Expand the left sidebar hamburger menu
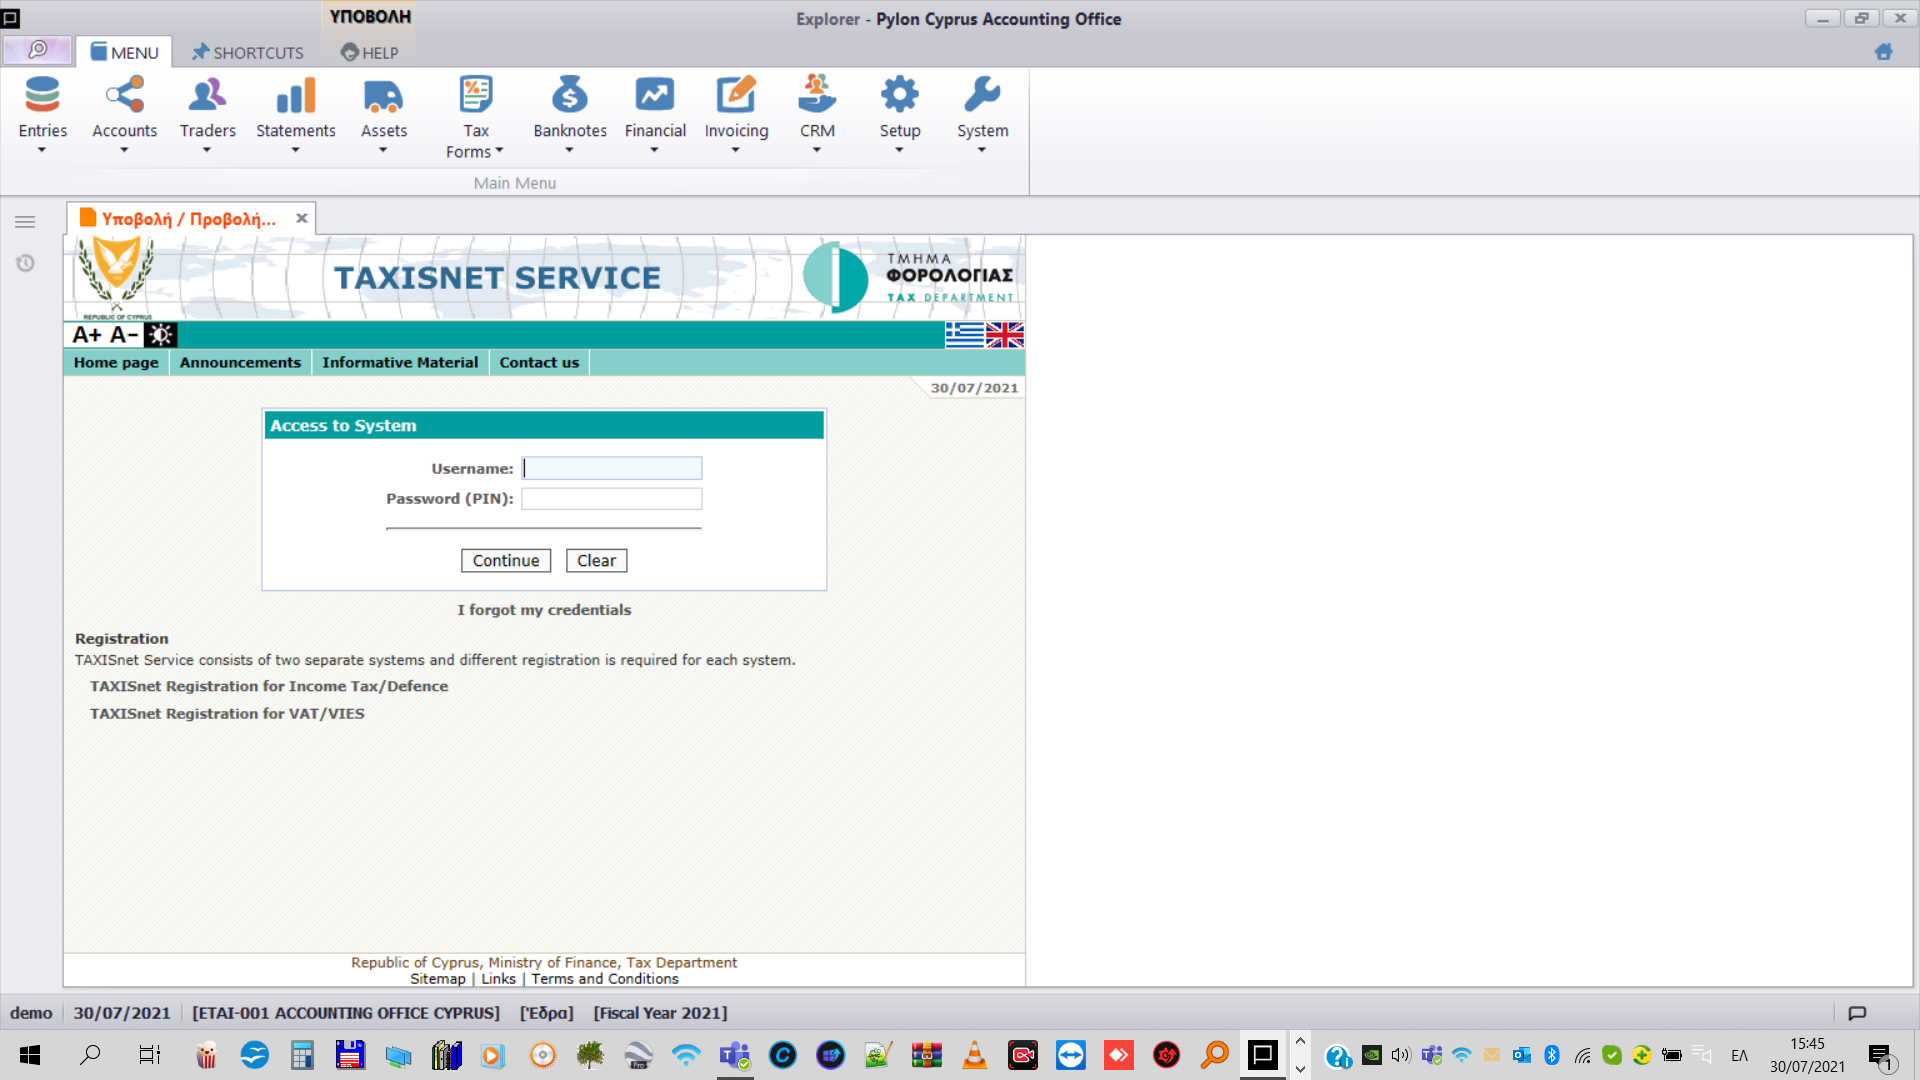Screen dimensions: 1920x1080 pos(26,222)
